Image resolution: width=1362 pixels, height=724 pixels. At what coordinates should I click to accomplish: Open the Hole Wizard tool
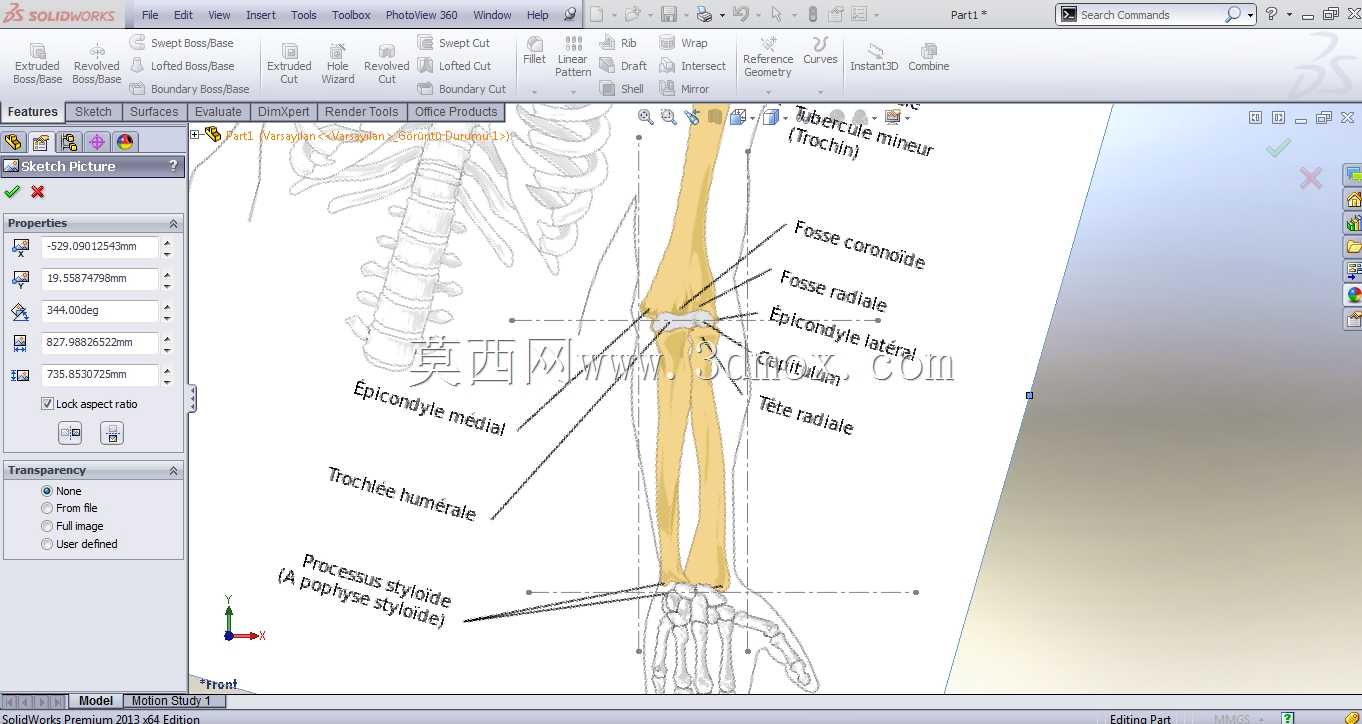pos(338,63)
